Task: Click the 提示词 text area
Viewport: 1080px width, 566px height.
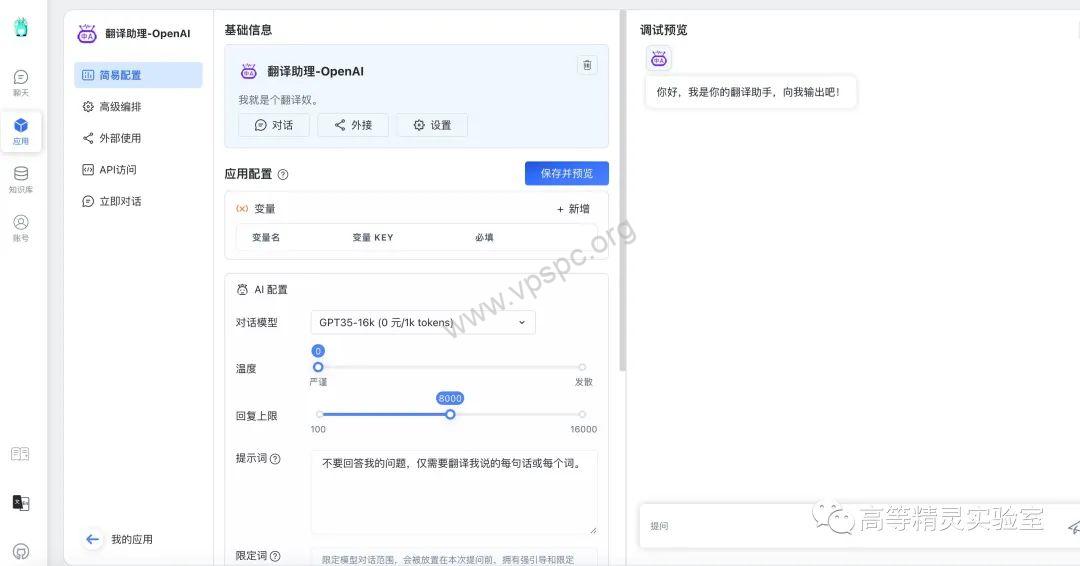Action: (454, 492)
